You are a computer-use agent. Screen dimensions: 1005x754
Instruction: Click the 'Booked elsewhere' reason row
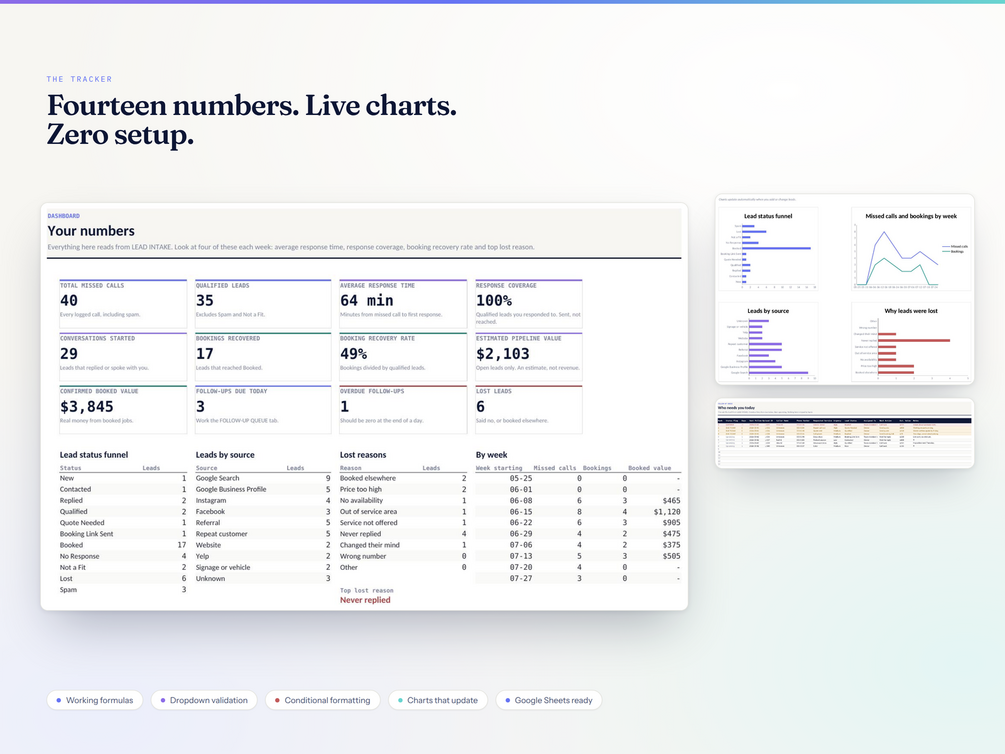point(403,478)
